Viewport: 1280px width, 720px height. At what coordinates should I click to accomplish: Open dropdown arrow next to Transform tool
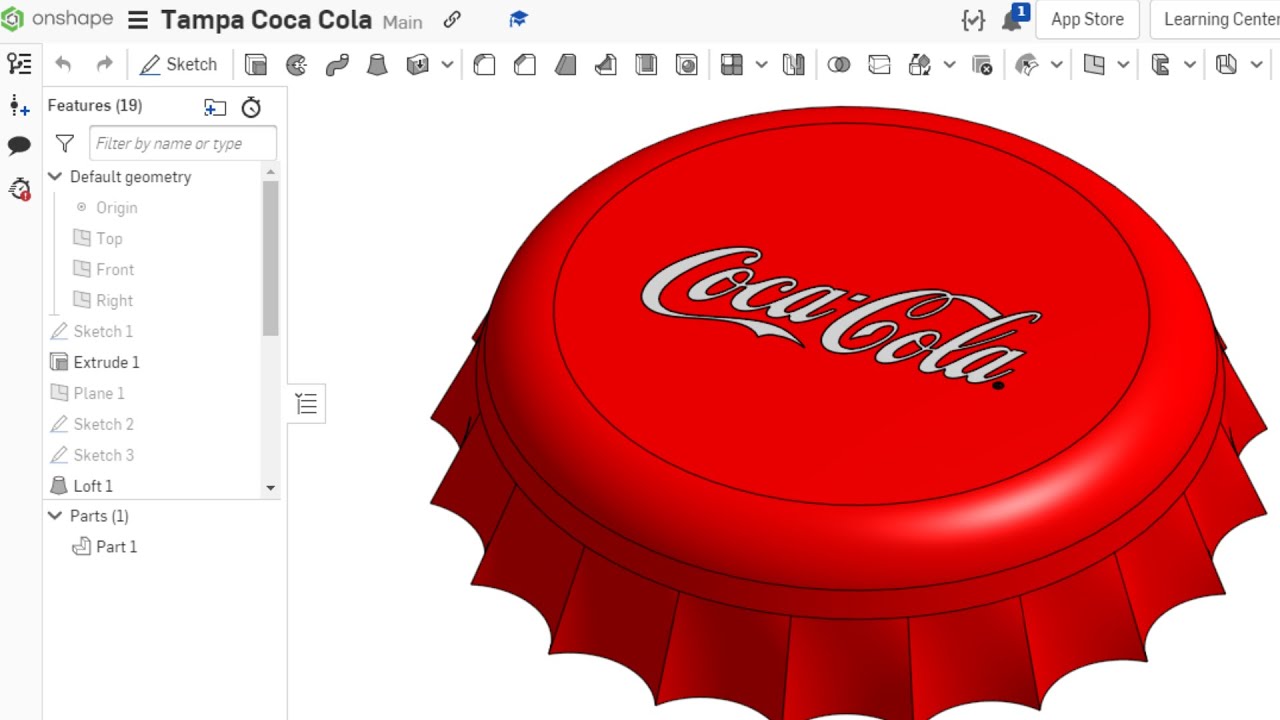click(949, 65)
